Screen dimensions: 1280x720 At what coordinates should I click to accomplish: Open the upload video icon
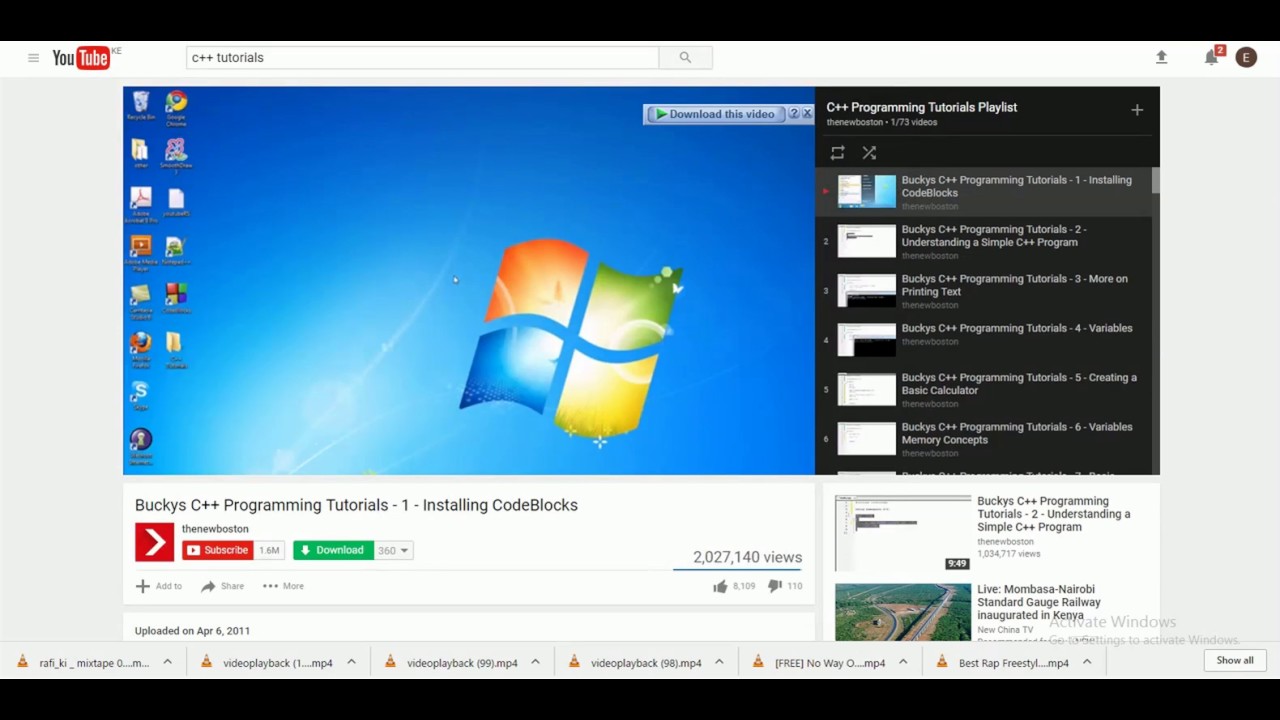tap(1161, 58)
